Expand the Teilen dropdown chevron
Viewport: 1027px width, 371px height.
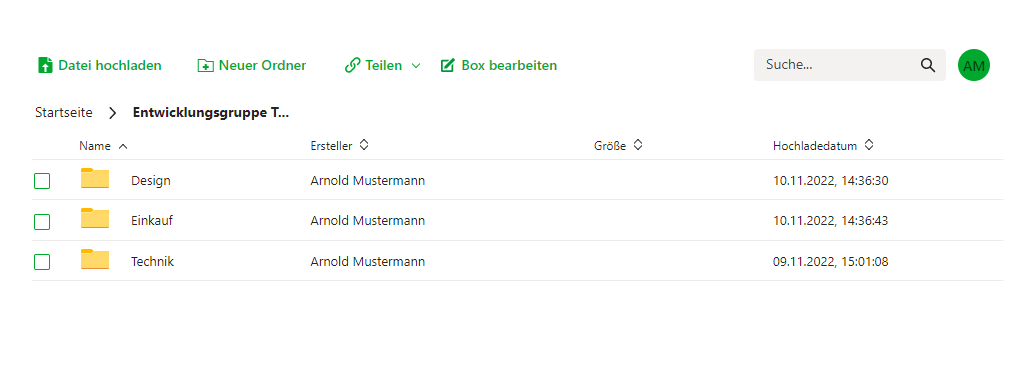click(x=416, y=66)
